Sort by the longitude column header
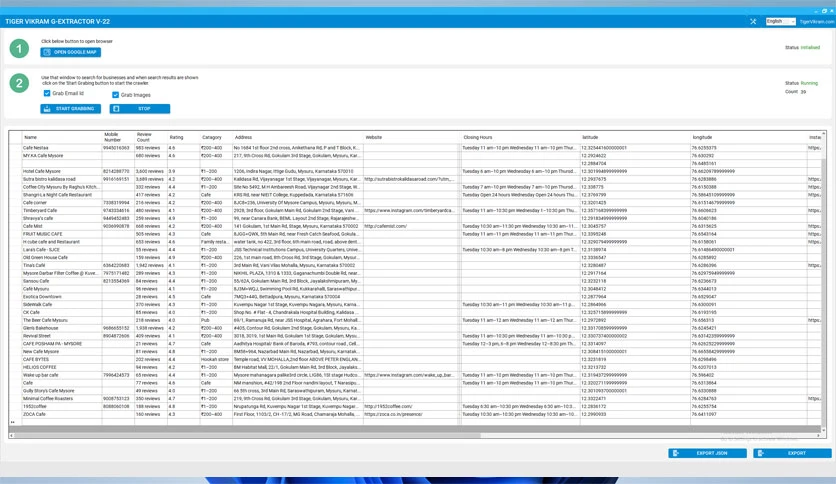Viewport: 836px width, 484px height. (749, 138)
